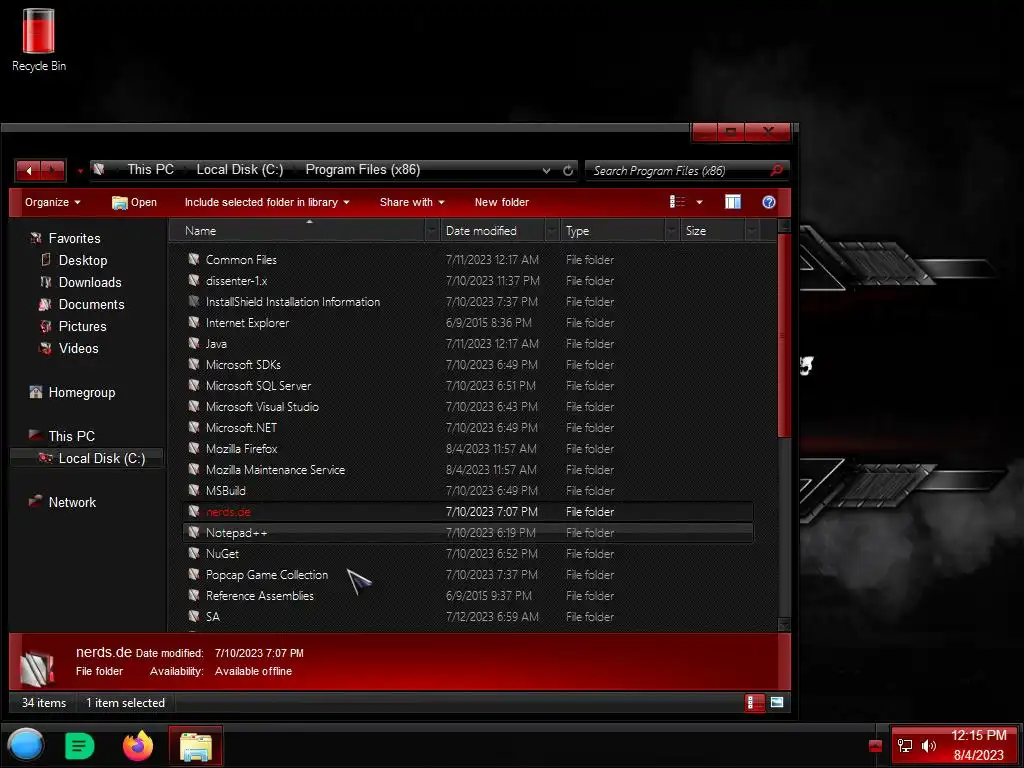This screenshot has width=1024, height=768.
Task: Open Name column filter dropdown
Action: click(x=432, y=231)
